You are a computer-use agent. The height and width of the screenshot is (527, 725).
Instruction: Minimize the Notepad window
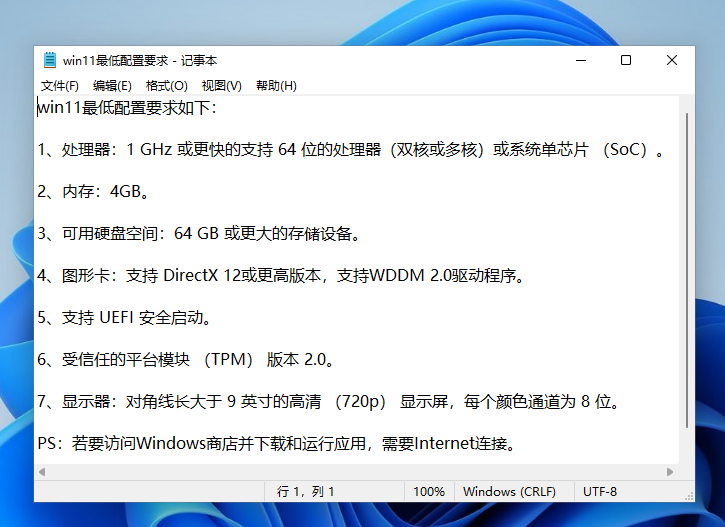coord(581,60)
